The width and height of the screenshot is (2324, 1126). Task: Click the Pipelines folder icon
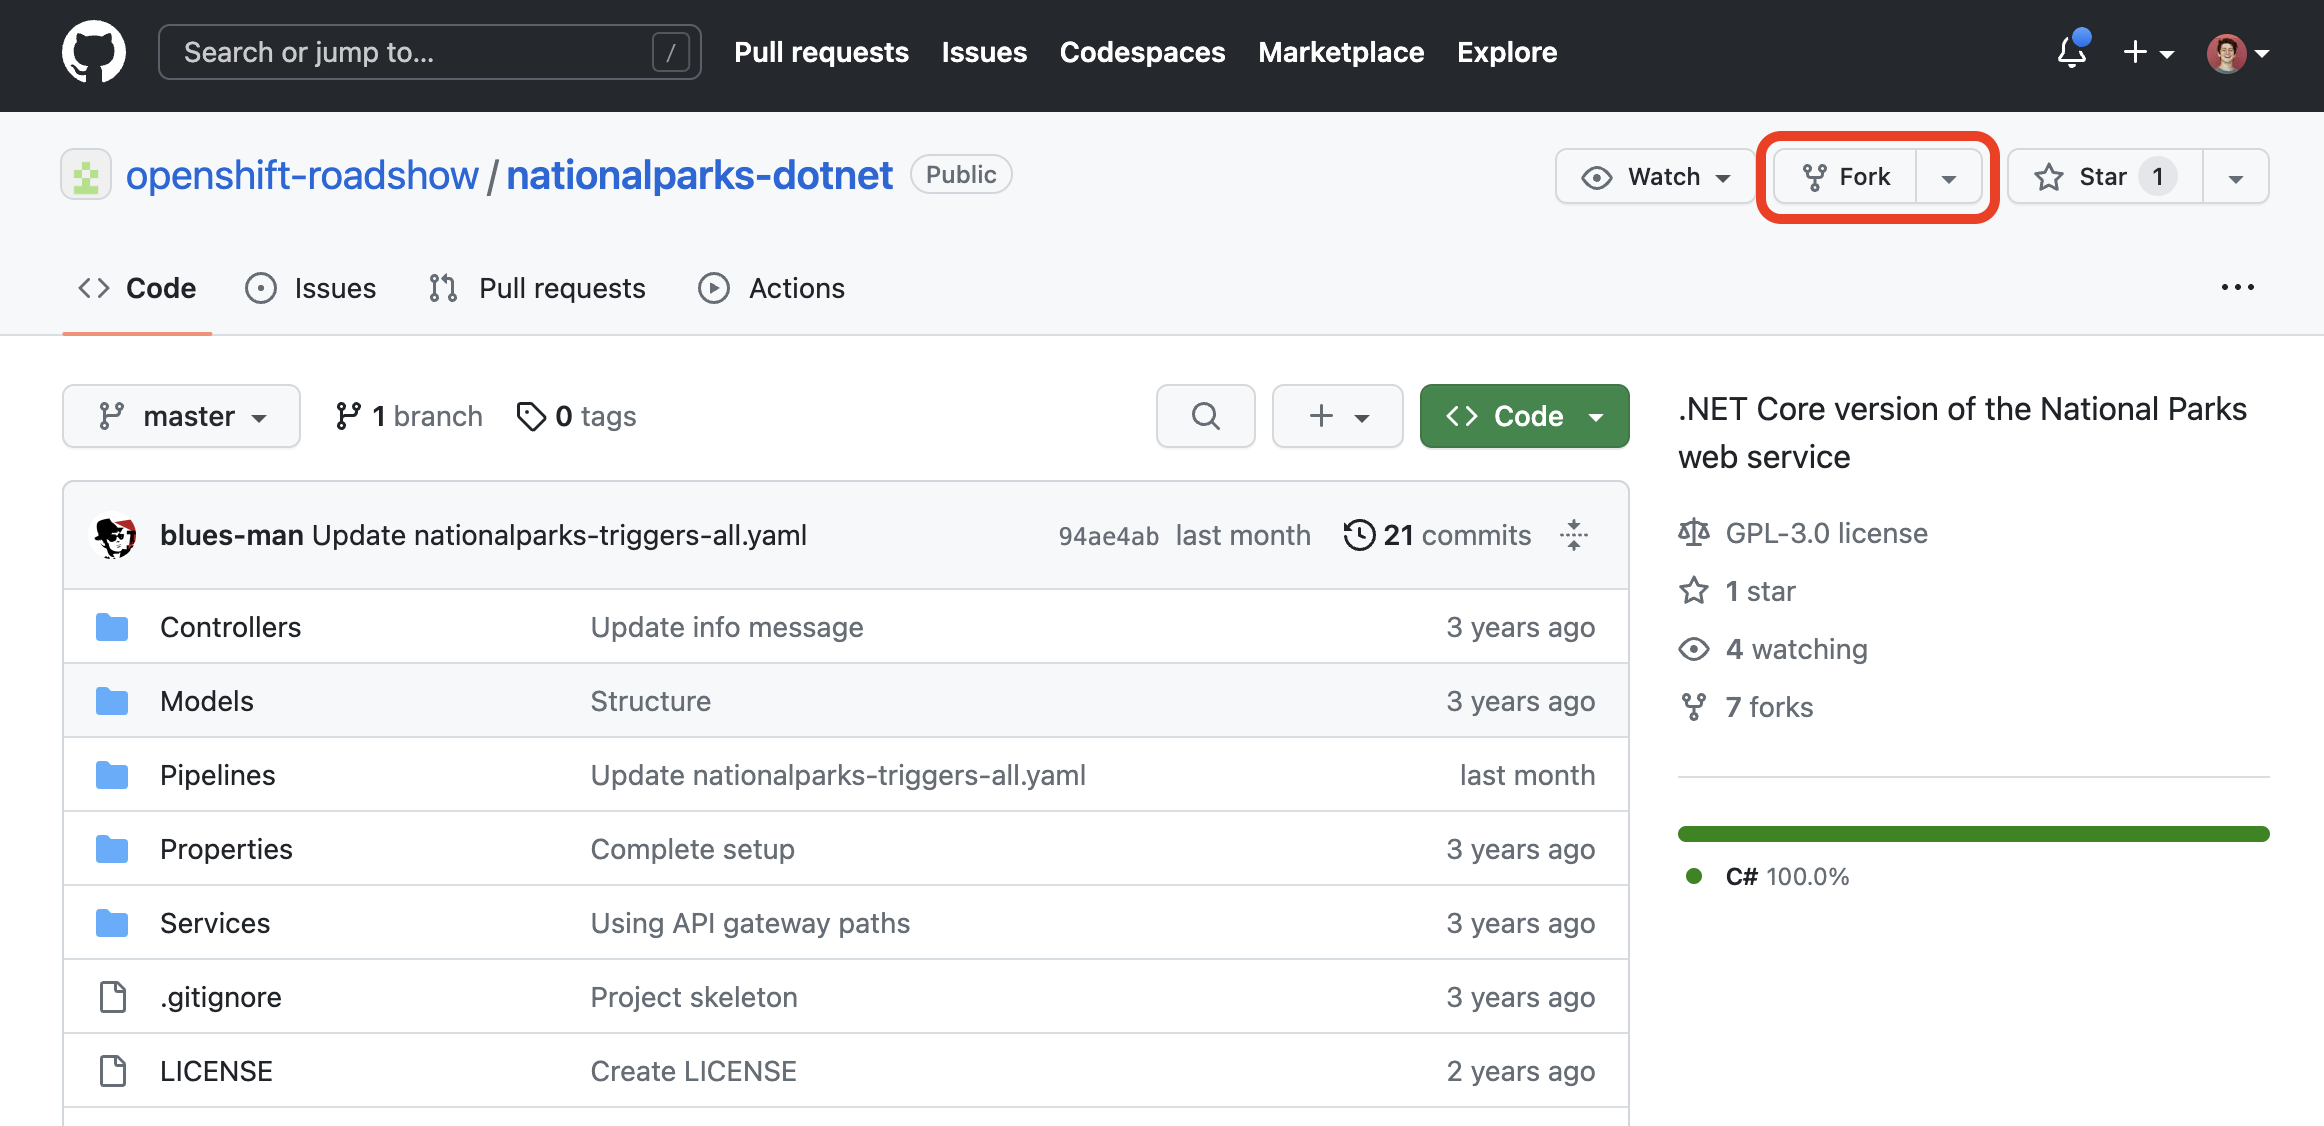(112, 775)
